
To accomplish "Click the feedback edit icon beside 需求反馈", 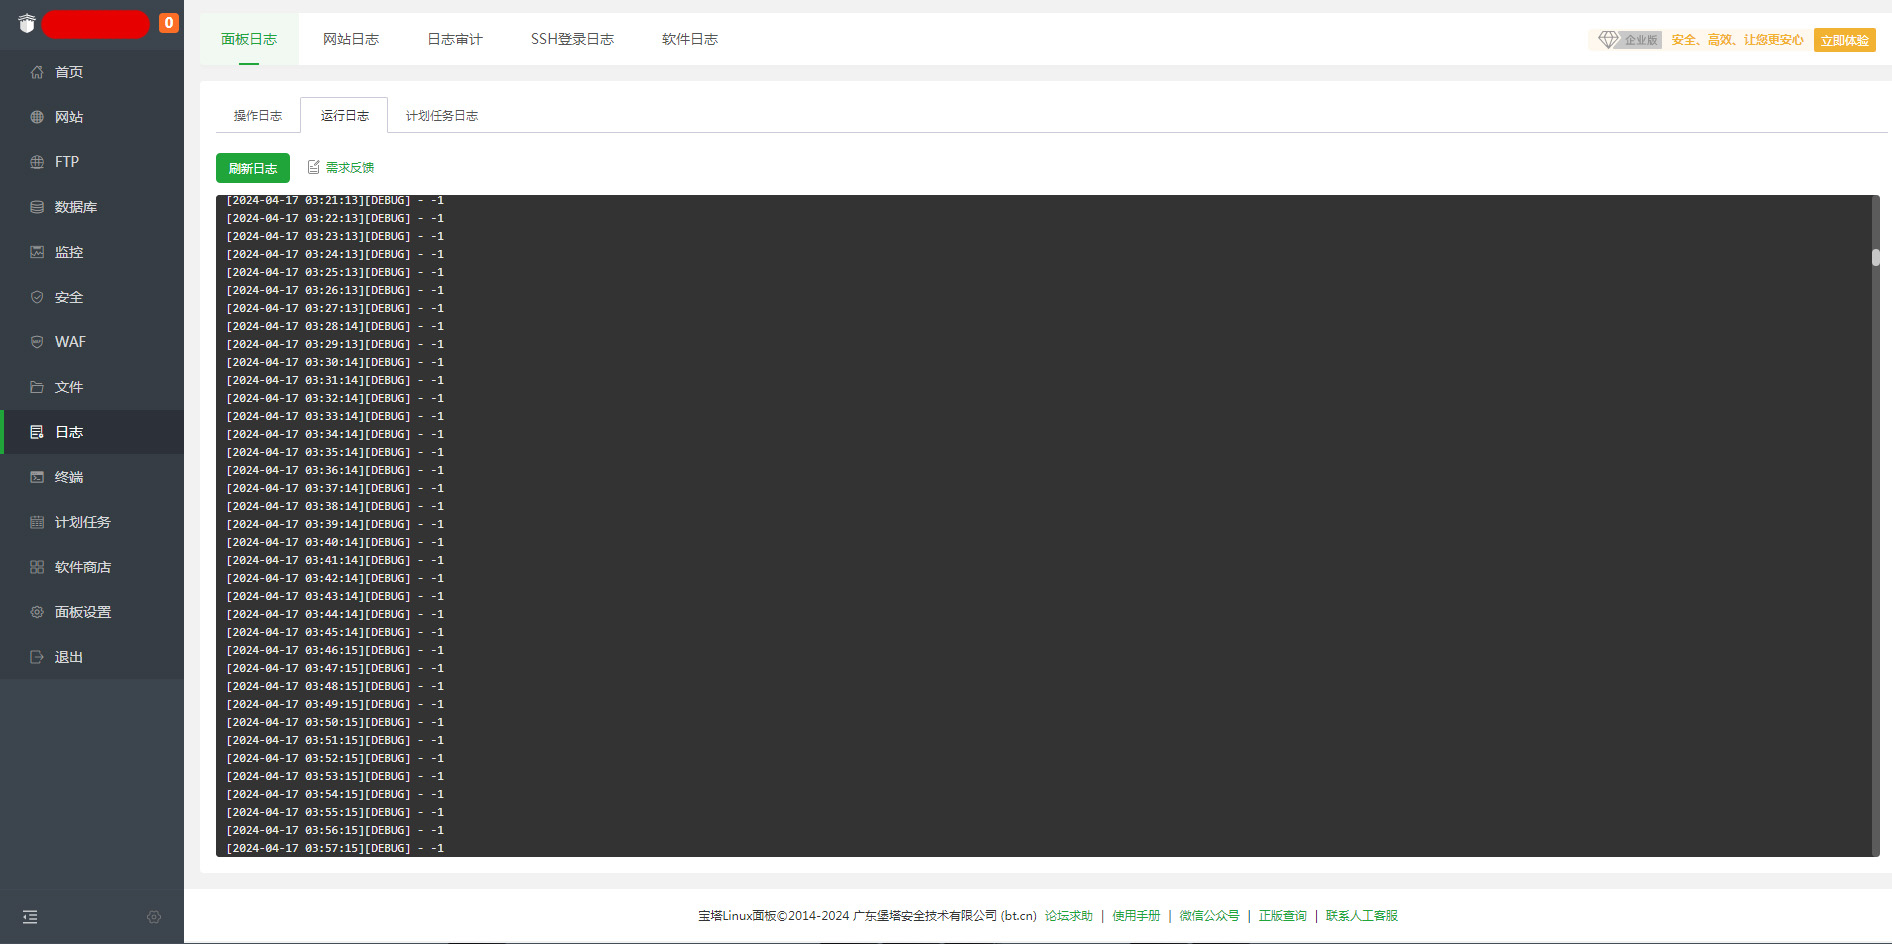I will point(313,167).
